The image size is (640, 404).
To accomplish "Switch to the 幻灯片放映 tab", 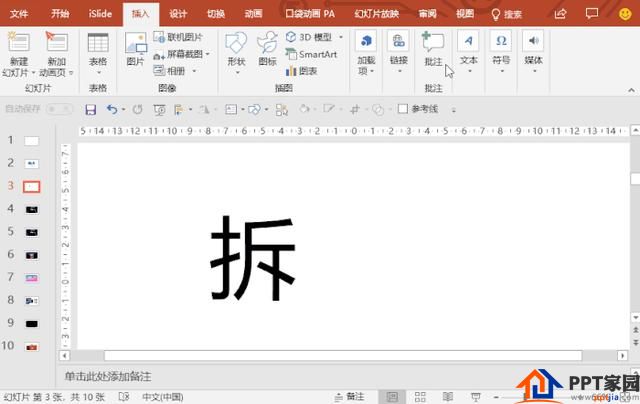I will (376, 14).
